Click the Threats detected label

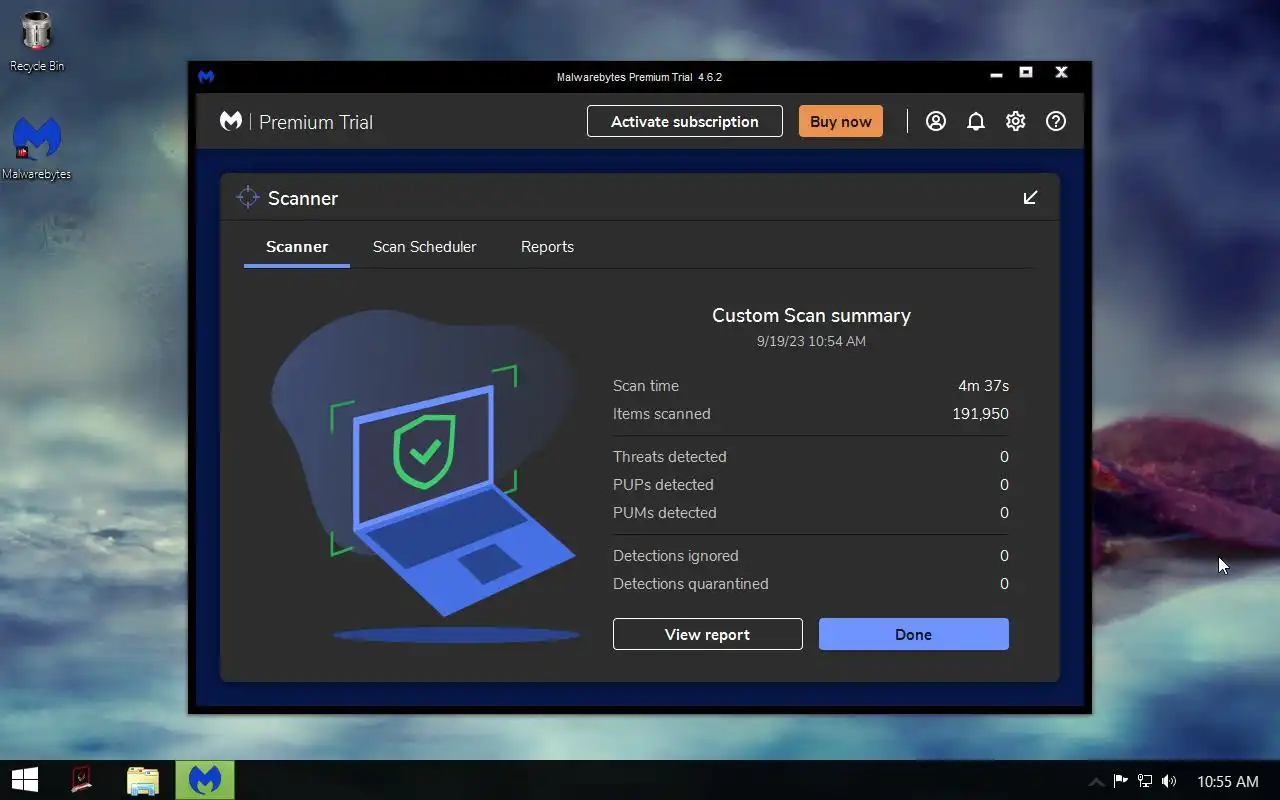tap(670, 457)
